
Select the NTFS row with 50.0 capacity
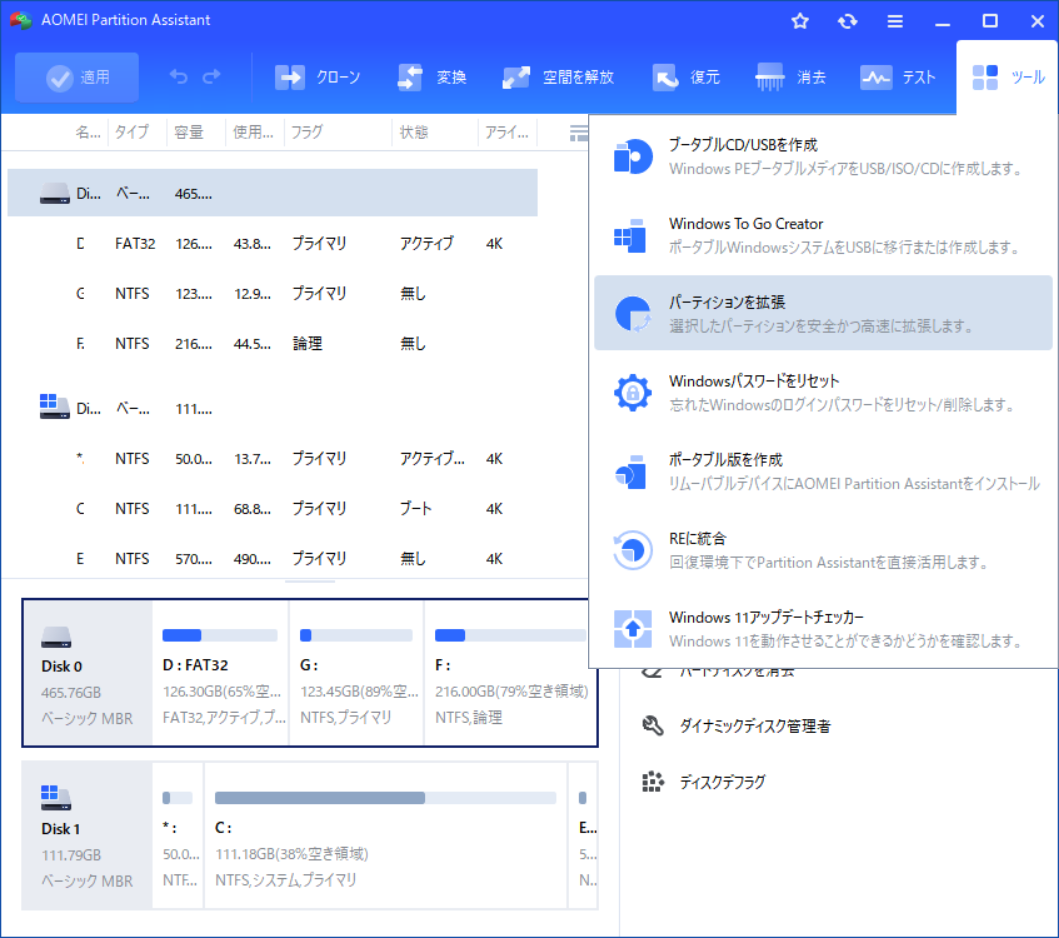pyautogui.click(x=272, y=459)
